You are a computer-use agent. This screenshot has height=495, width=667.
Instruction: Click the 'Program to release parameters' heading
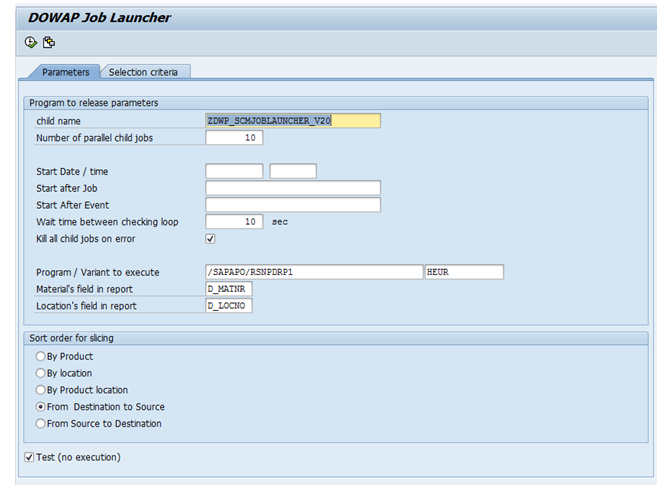[94, 103]
